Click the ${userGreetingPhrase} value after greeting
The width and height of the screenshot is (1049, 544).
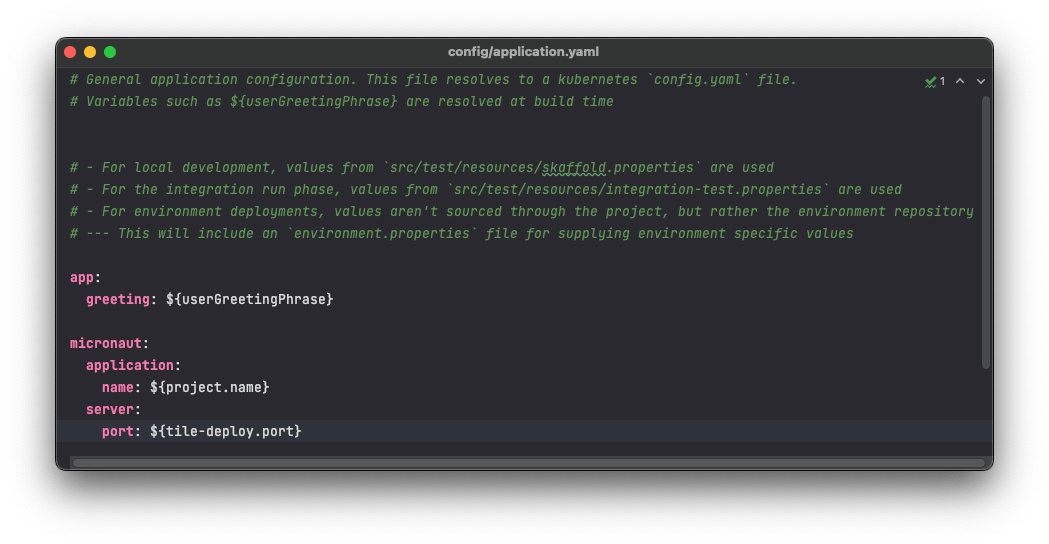tap(250, 300)
